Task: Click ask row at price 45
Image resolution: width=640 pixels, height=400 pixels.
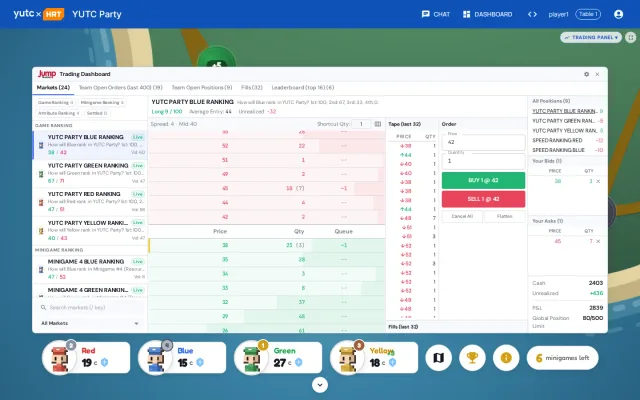Action: tap(267, 189)
